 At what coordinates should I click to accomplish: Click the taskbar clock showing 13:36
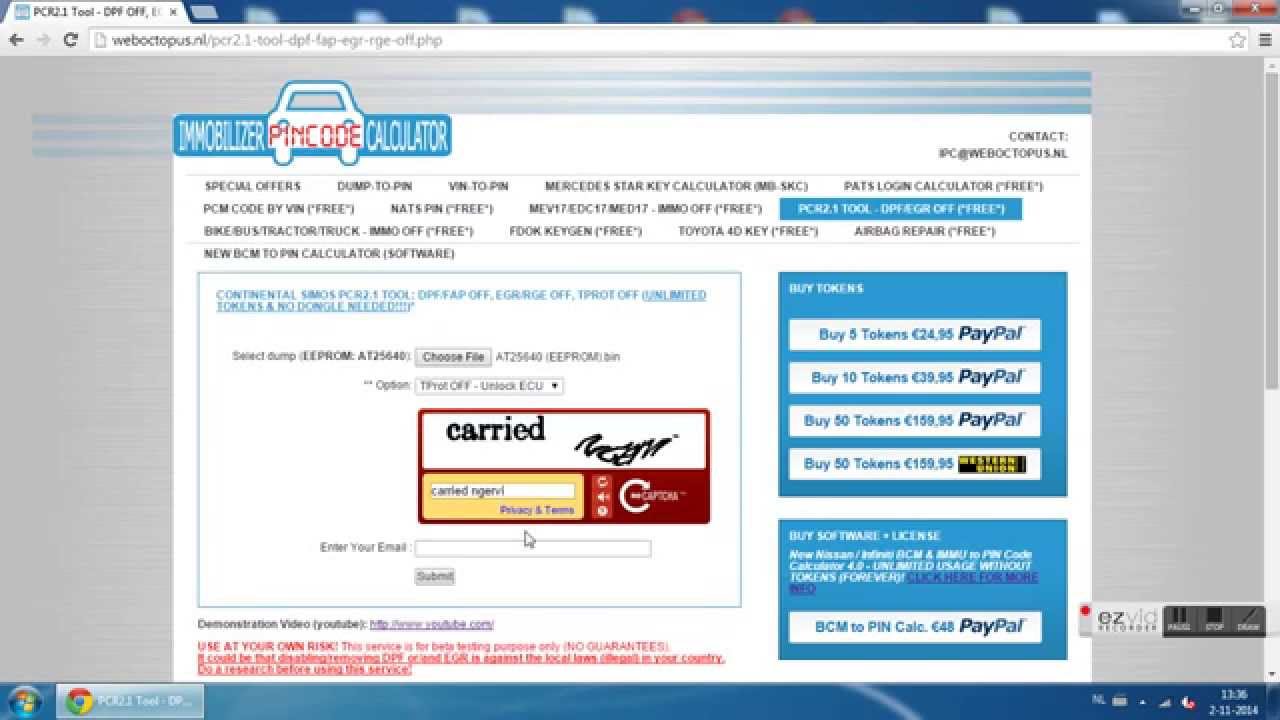click(x=1234, y=702)
